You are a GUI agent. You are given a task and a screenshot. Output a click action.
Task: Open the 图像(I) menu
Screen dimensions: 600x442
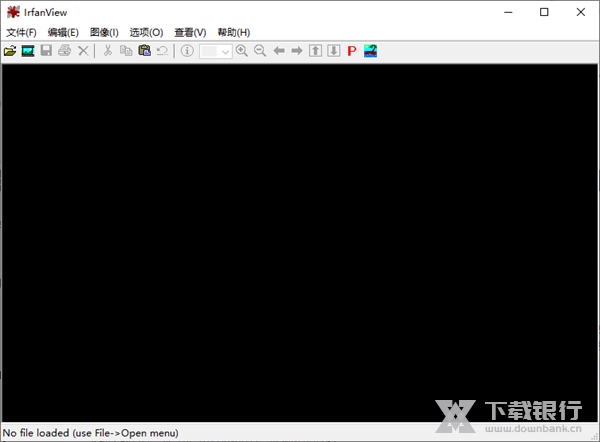[x=104, y=32]
